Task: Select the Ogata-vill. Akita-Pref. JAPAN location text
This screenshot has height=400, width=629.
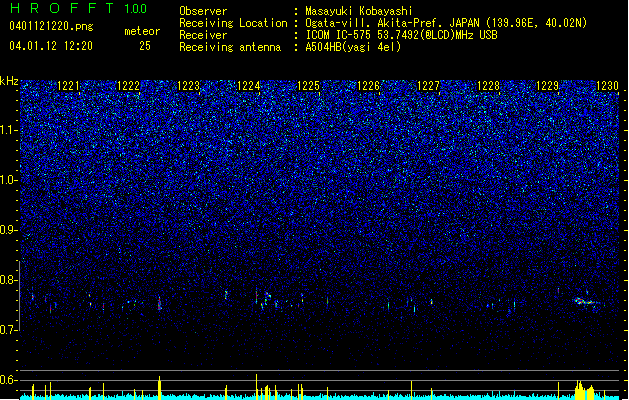Action: (446, 23)
